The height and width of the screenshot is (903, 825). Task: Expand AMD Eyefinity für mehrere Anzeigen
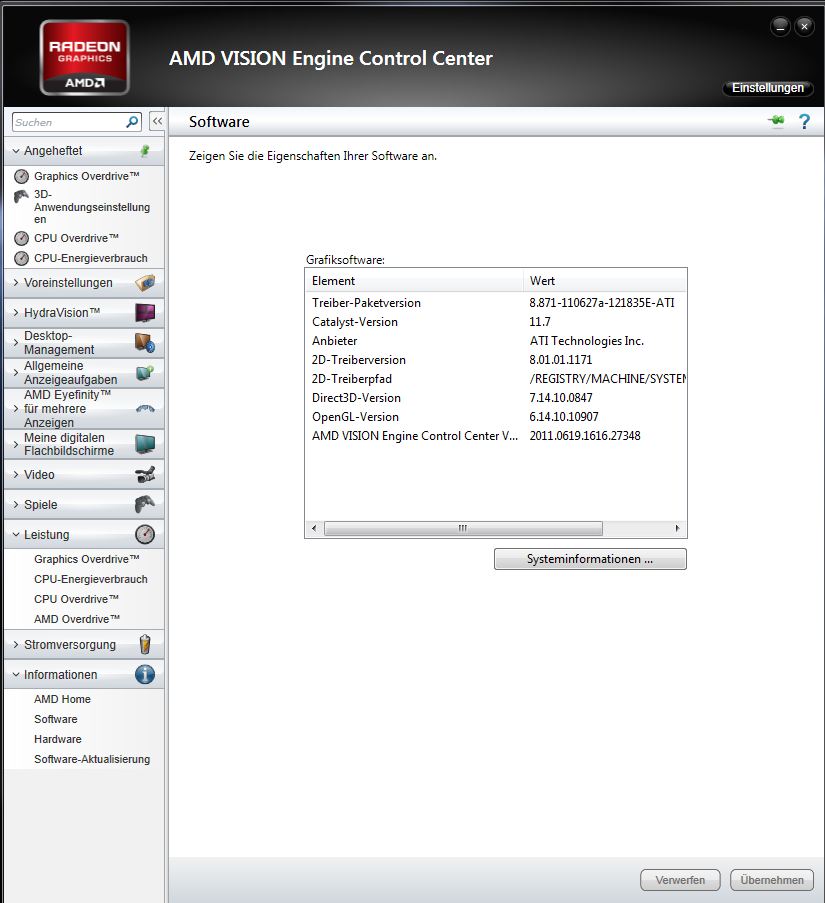click(16, 408)
